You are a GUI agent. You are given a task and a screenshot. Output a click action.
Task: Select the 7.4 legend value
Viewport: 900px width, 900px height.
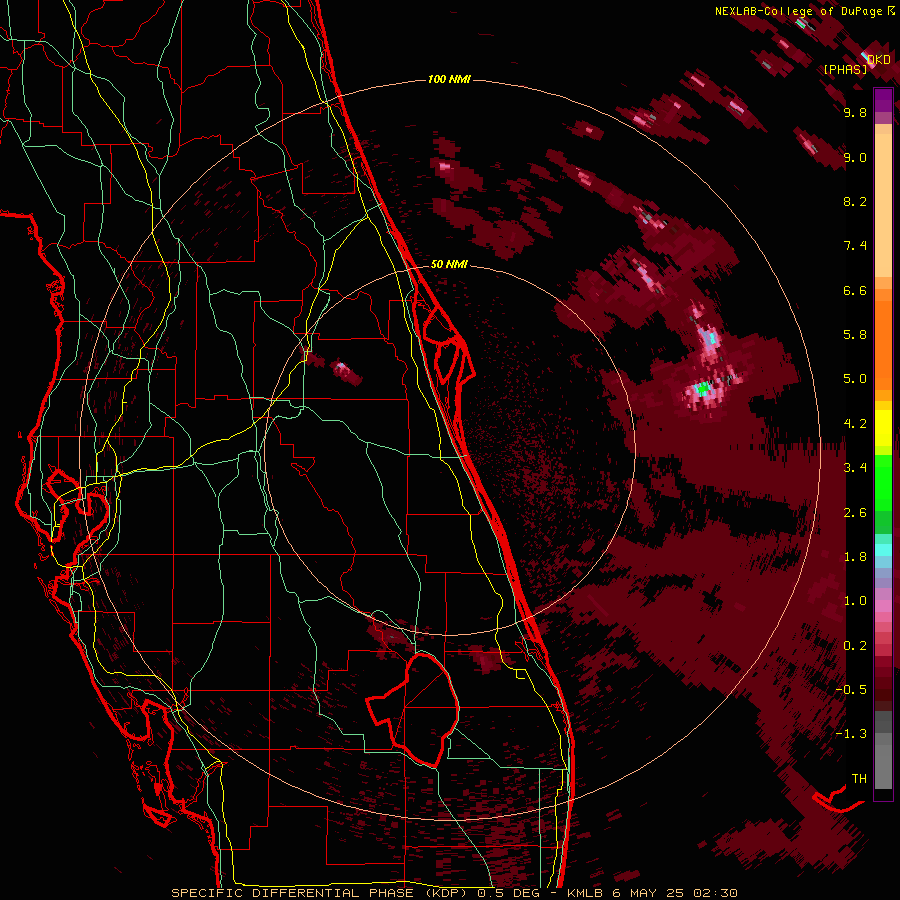855,246
